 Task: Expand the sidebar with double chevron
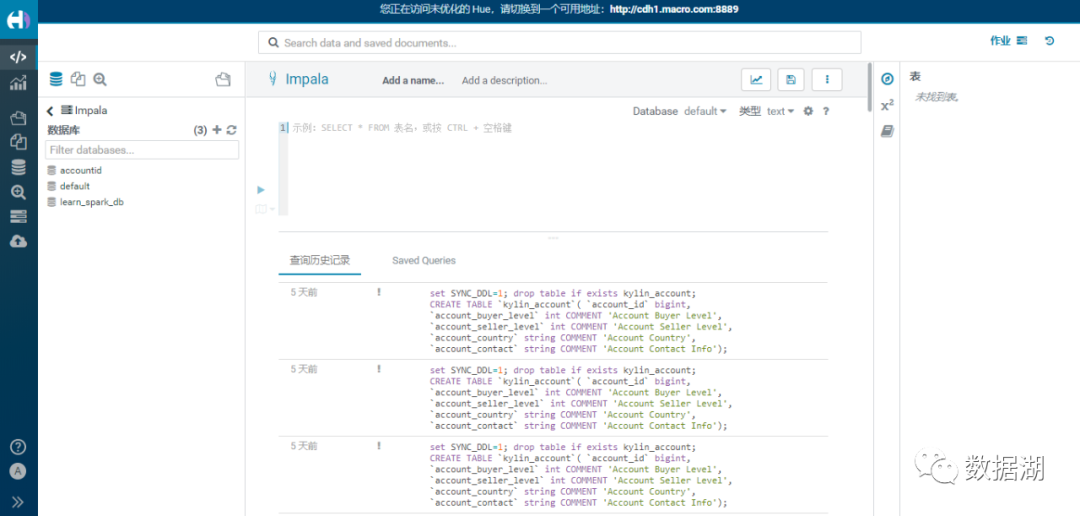[x=19, y=502]
